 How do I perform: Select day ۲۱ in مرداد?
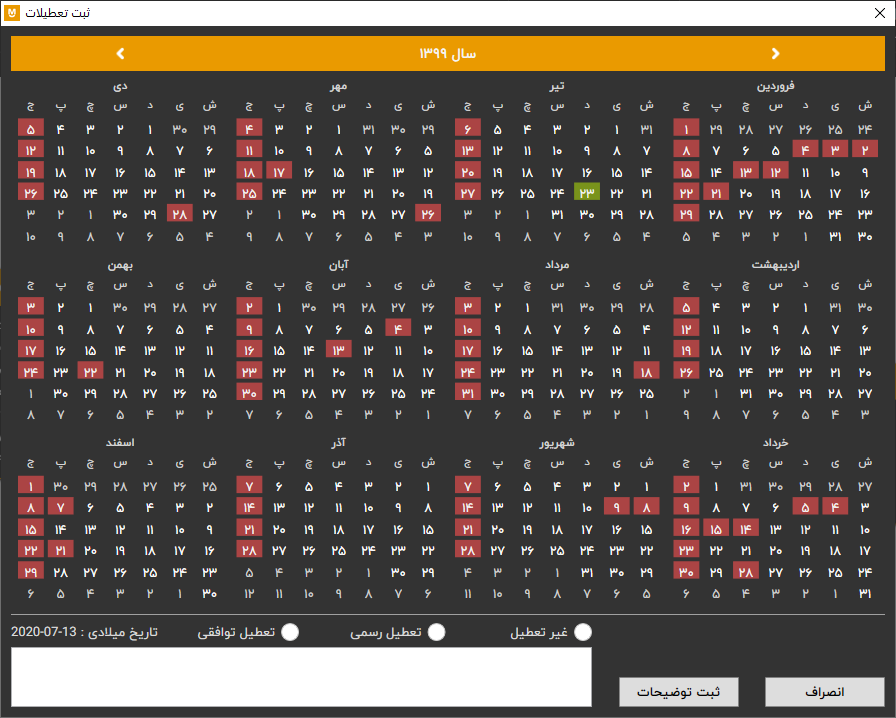pos(557,372)
